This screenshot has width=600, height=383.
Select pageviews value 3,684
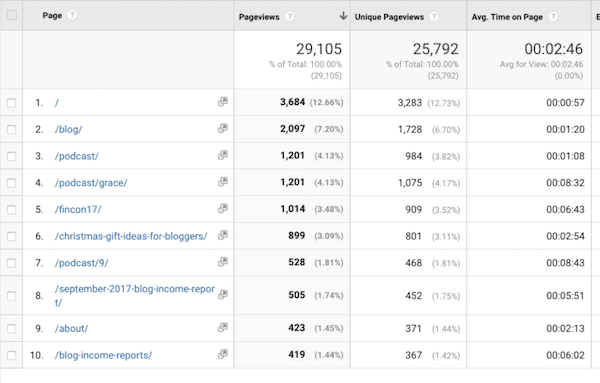[292, 102]
